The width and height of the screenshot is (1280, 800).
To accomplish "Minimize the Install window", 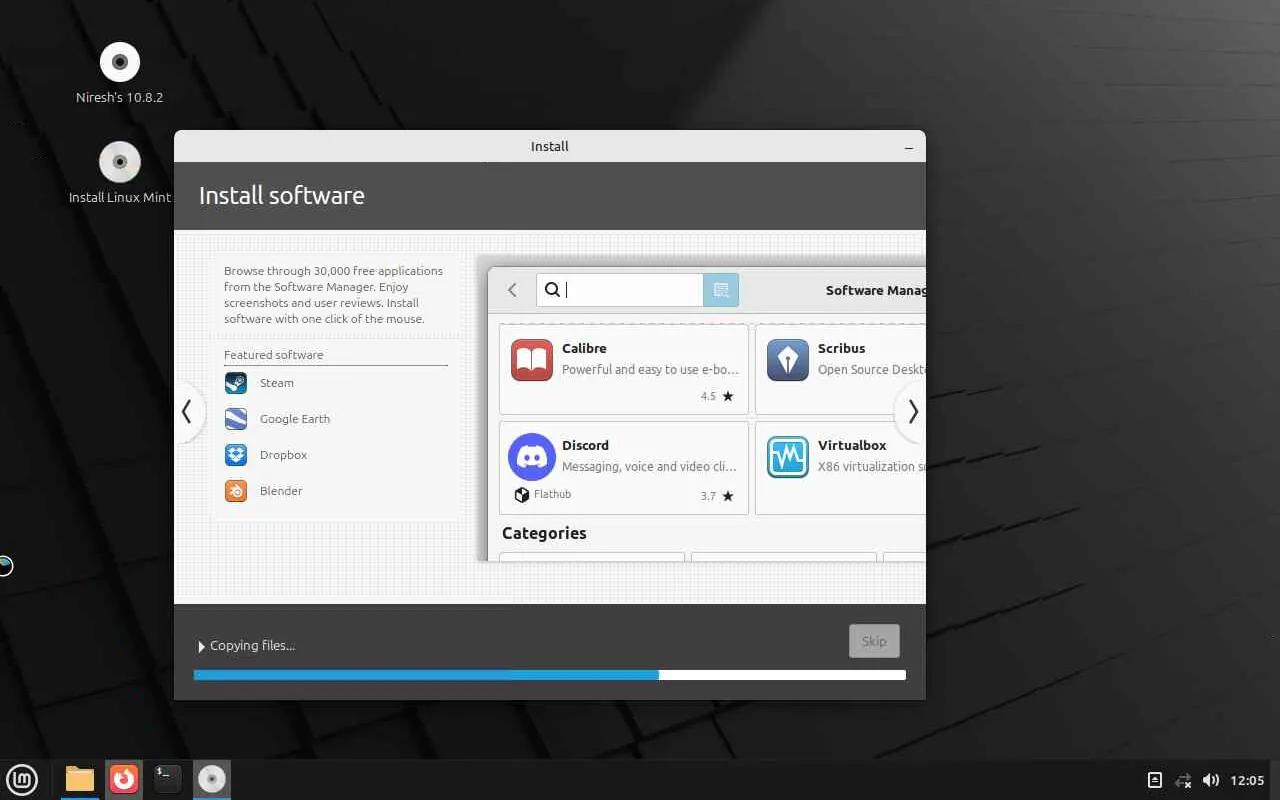I will click(x=909, y=147).
